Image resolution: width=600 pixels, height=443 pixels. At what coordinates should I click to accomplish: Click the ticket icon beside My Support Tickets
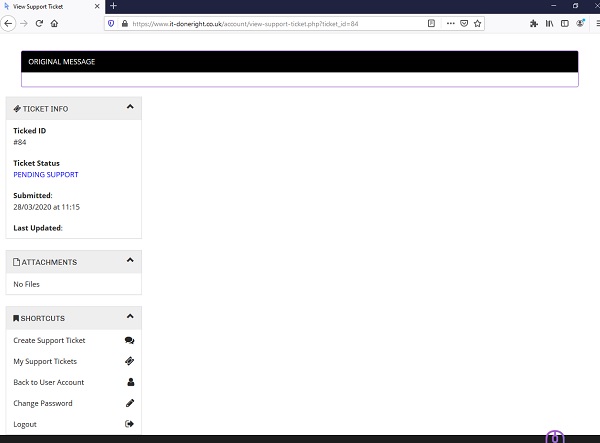point(129,361)
